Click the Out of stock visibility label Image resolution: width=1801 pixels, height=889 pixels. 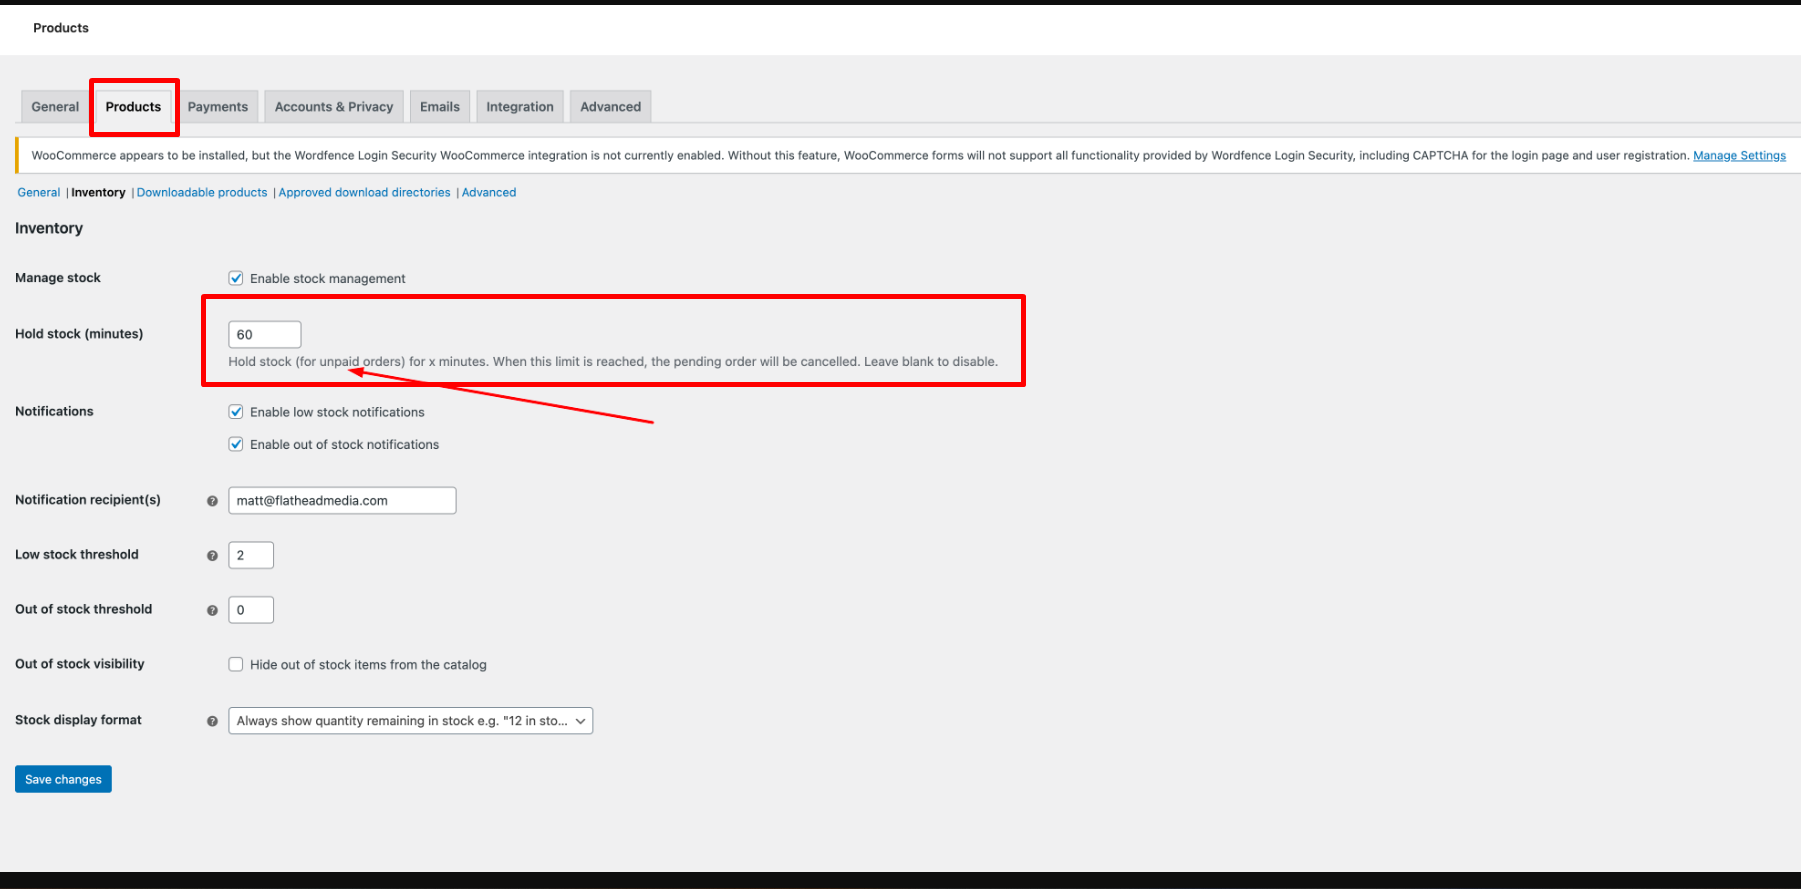[80, 664]
